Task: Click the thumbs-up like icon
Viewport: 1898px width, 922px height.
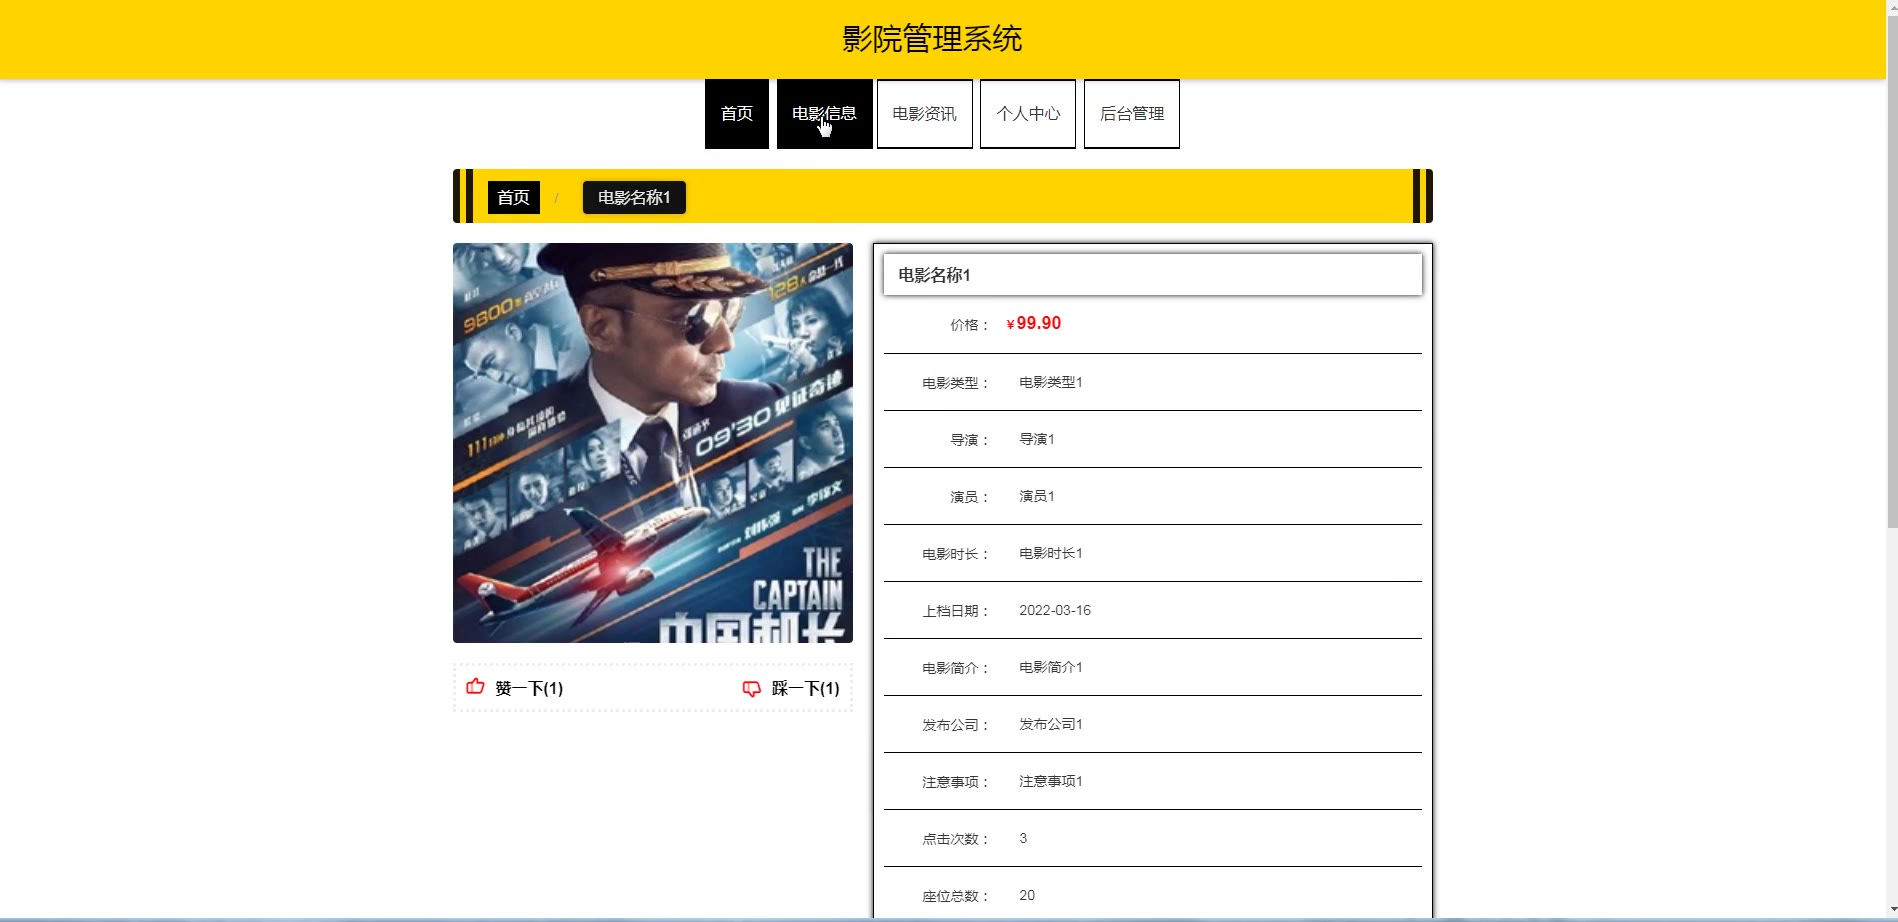Action: pos(475,687)
